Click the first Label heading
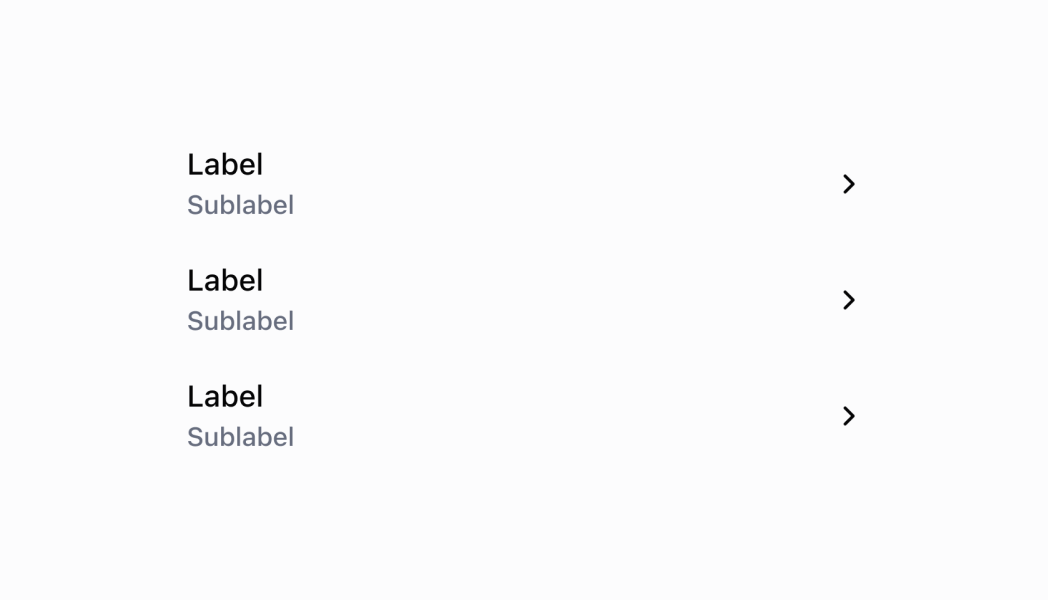Viewport: 1048px width, 600px height. click(x=225, y=164)
